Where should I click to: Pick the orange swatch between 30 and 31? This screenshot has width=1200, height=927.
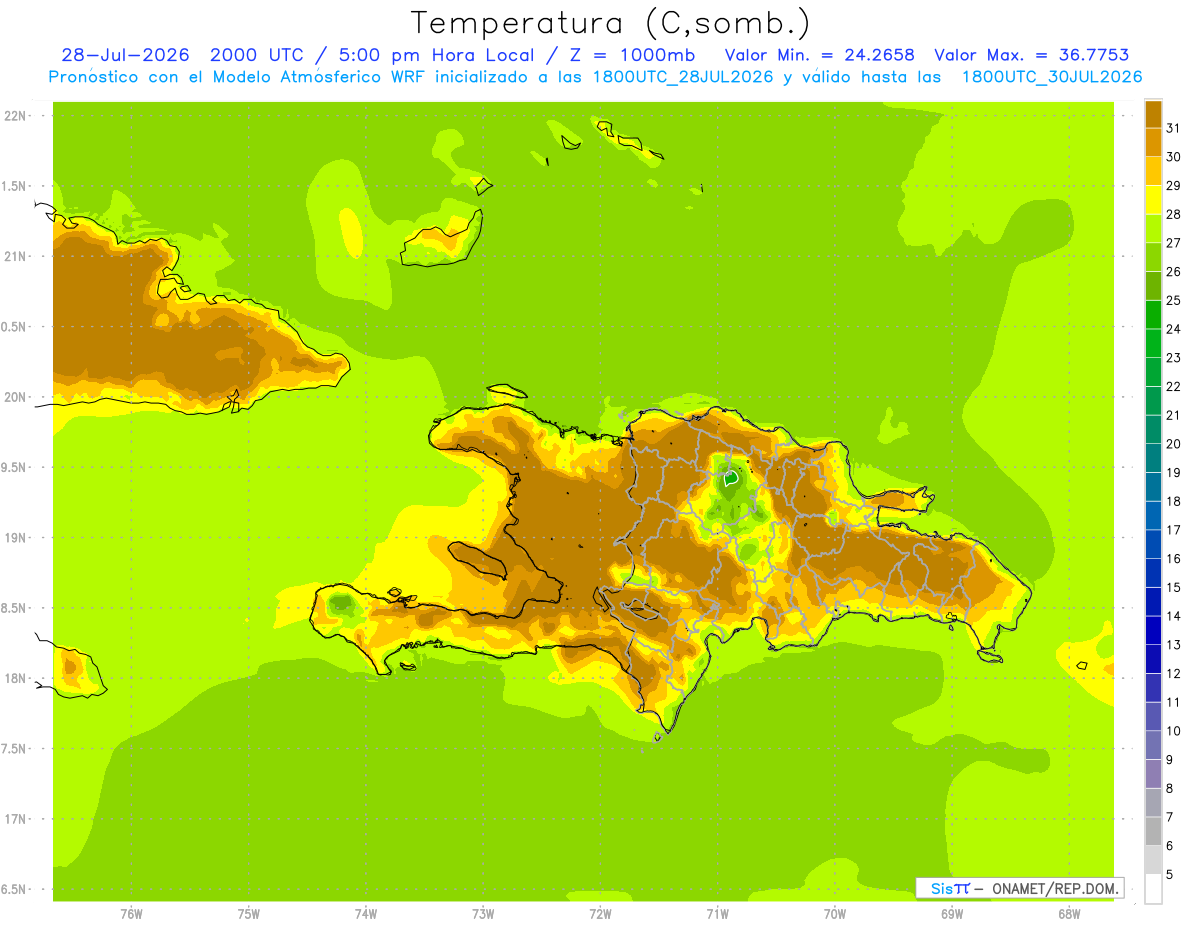click(x=1153, y=142)
